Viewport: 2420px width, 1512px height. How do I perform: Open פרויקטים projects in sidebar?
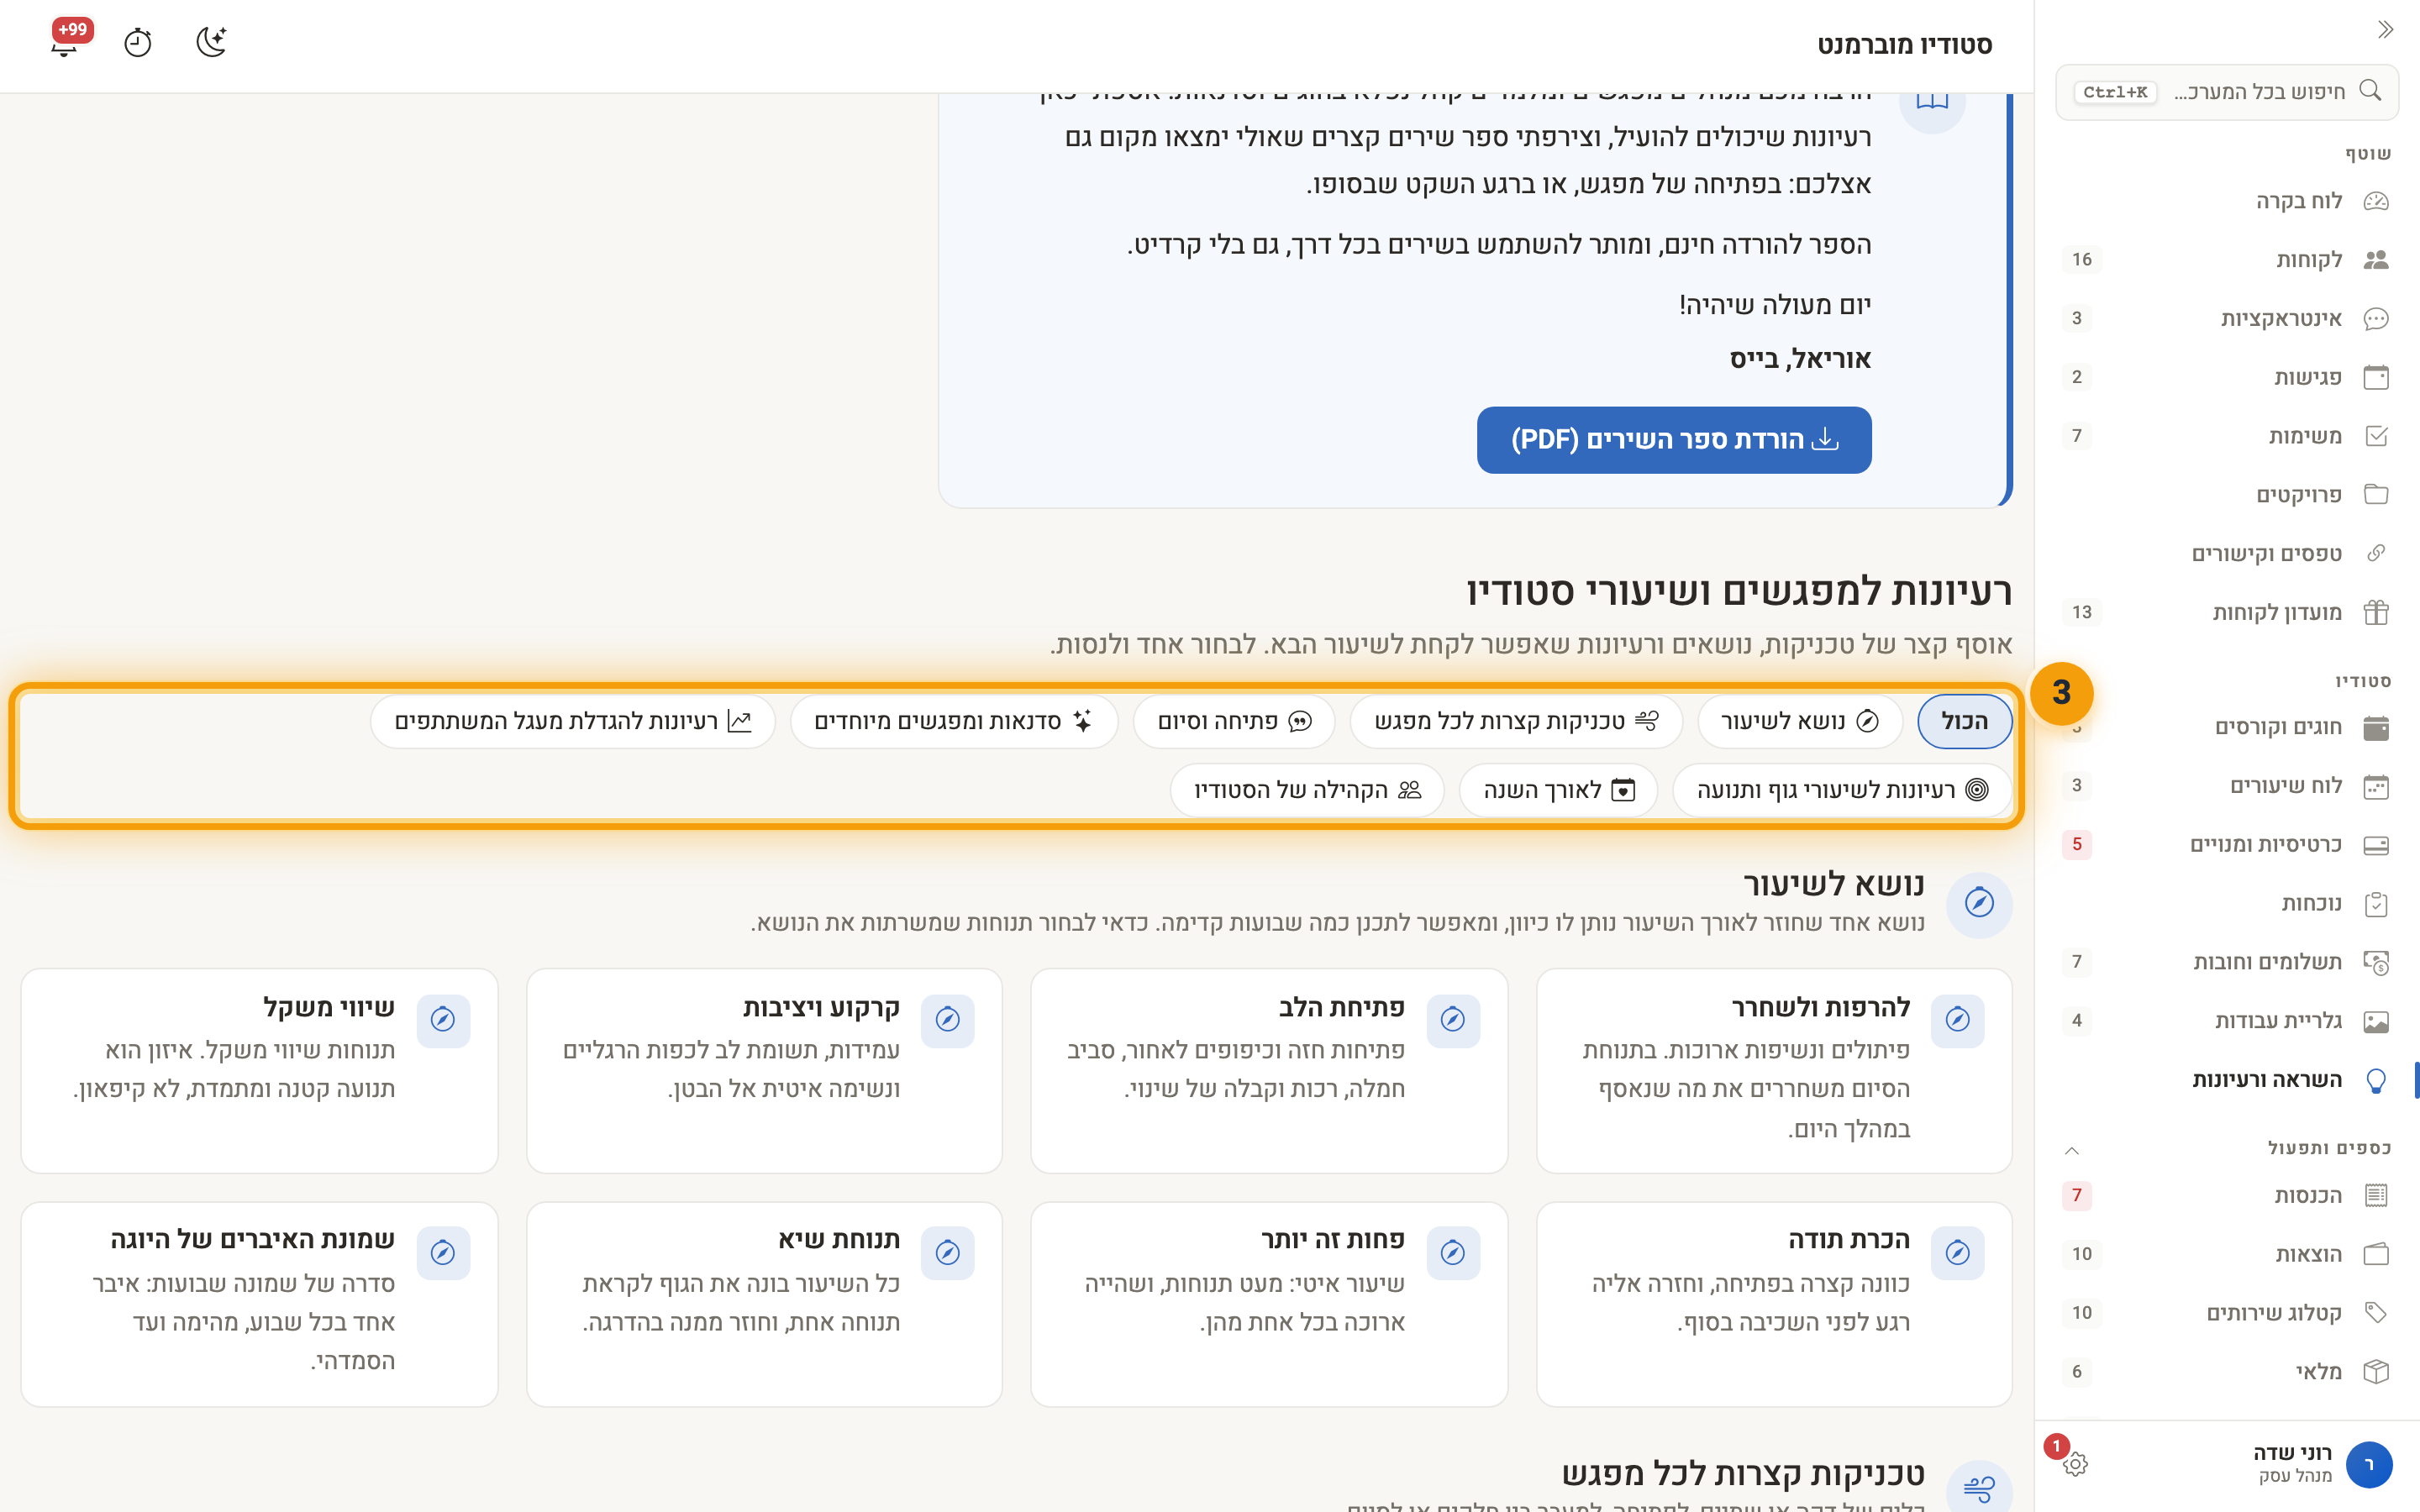pos(2227,495)
